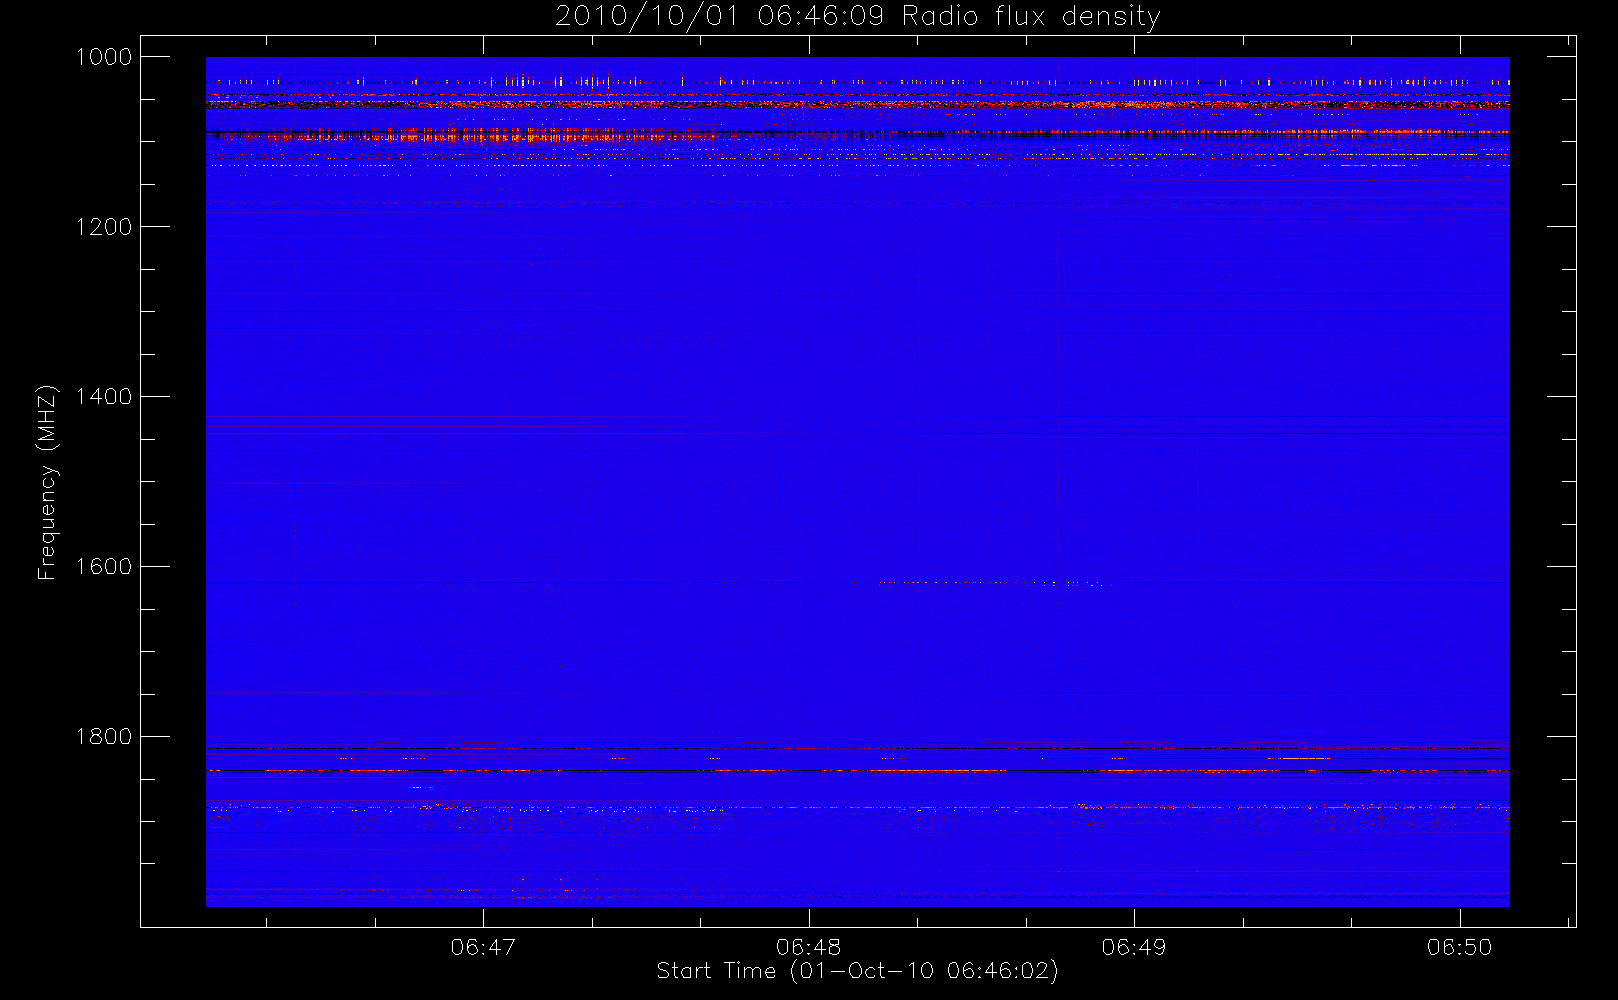Click the 1000 frequency tick label

(x=104, y=57)
